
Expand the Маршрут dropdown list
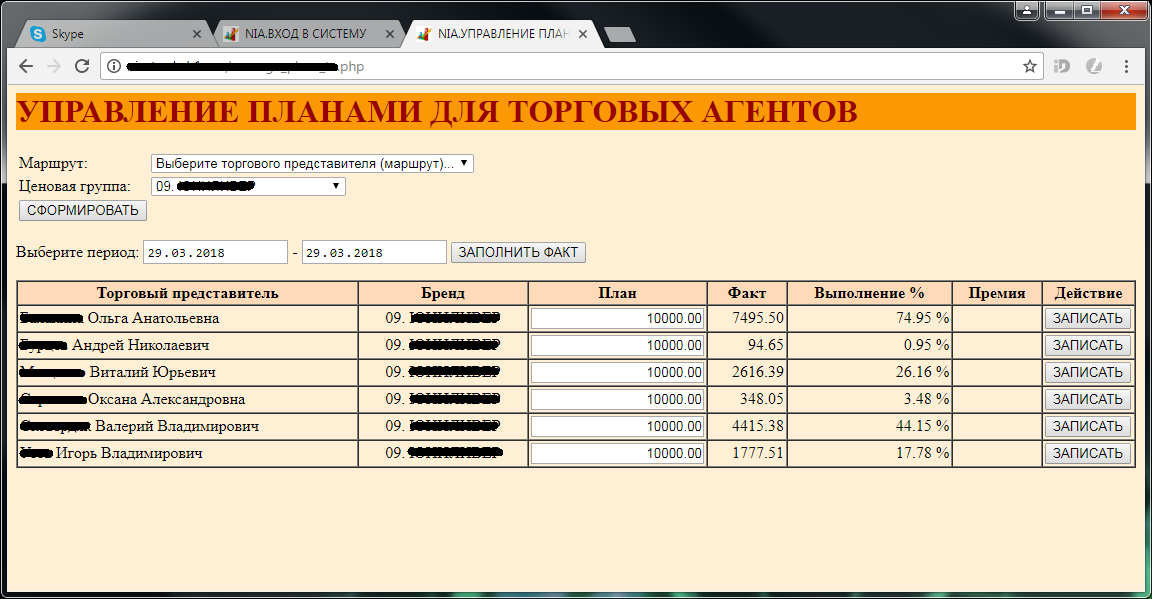click(312, 163)
